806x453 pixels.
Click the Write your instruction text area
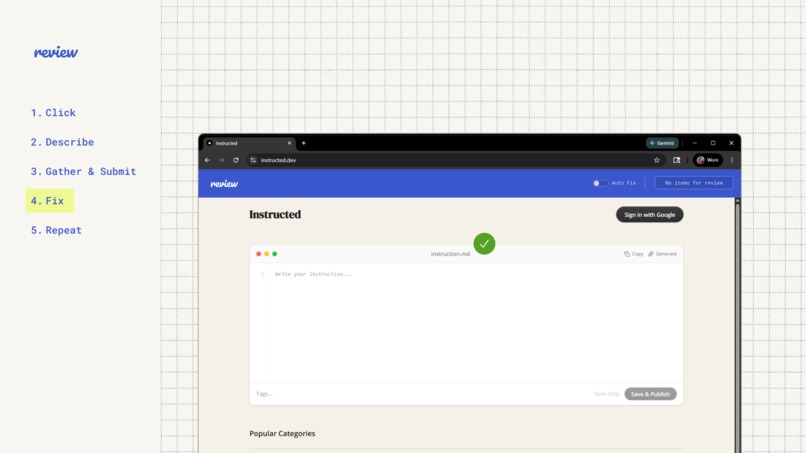point(475,322)
